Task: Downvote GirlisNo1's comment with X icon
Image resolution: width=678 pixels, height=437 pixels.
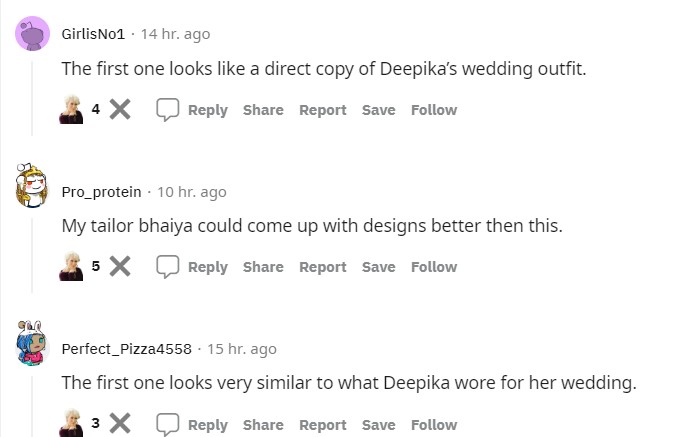Action: pos(120,109)
